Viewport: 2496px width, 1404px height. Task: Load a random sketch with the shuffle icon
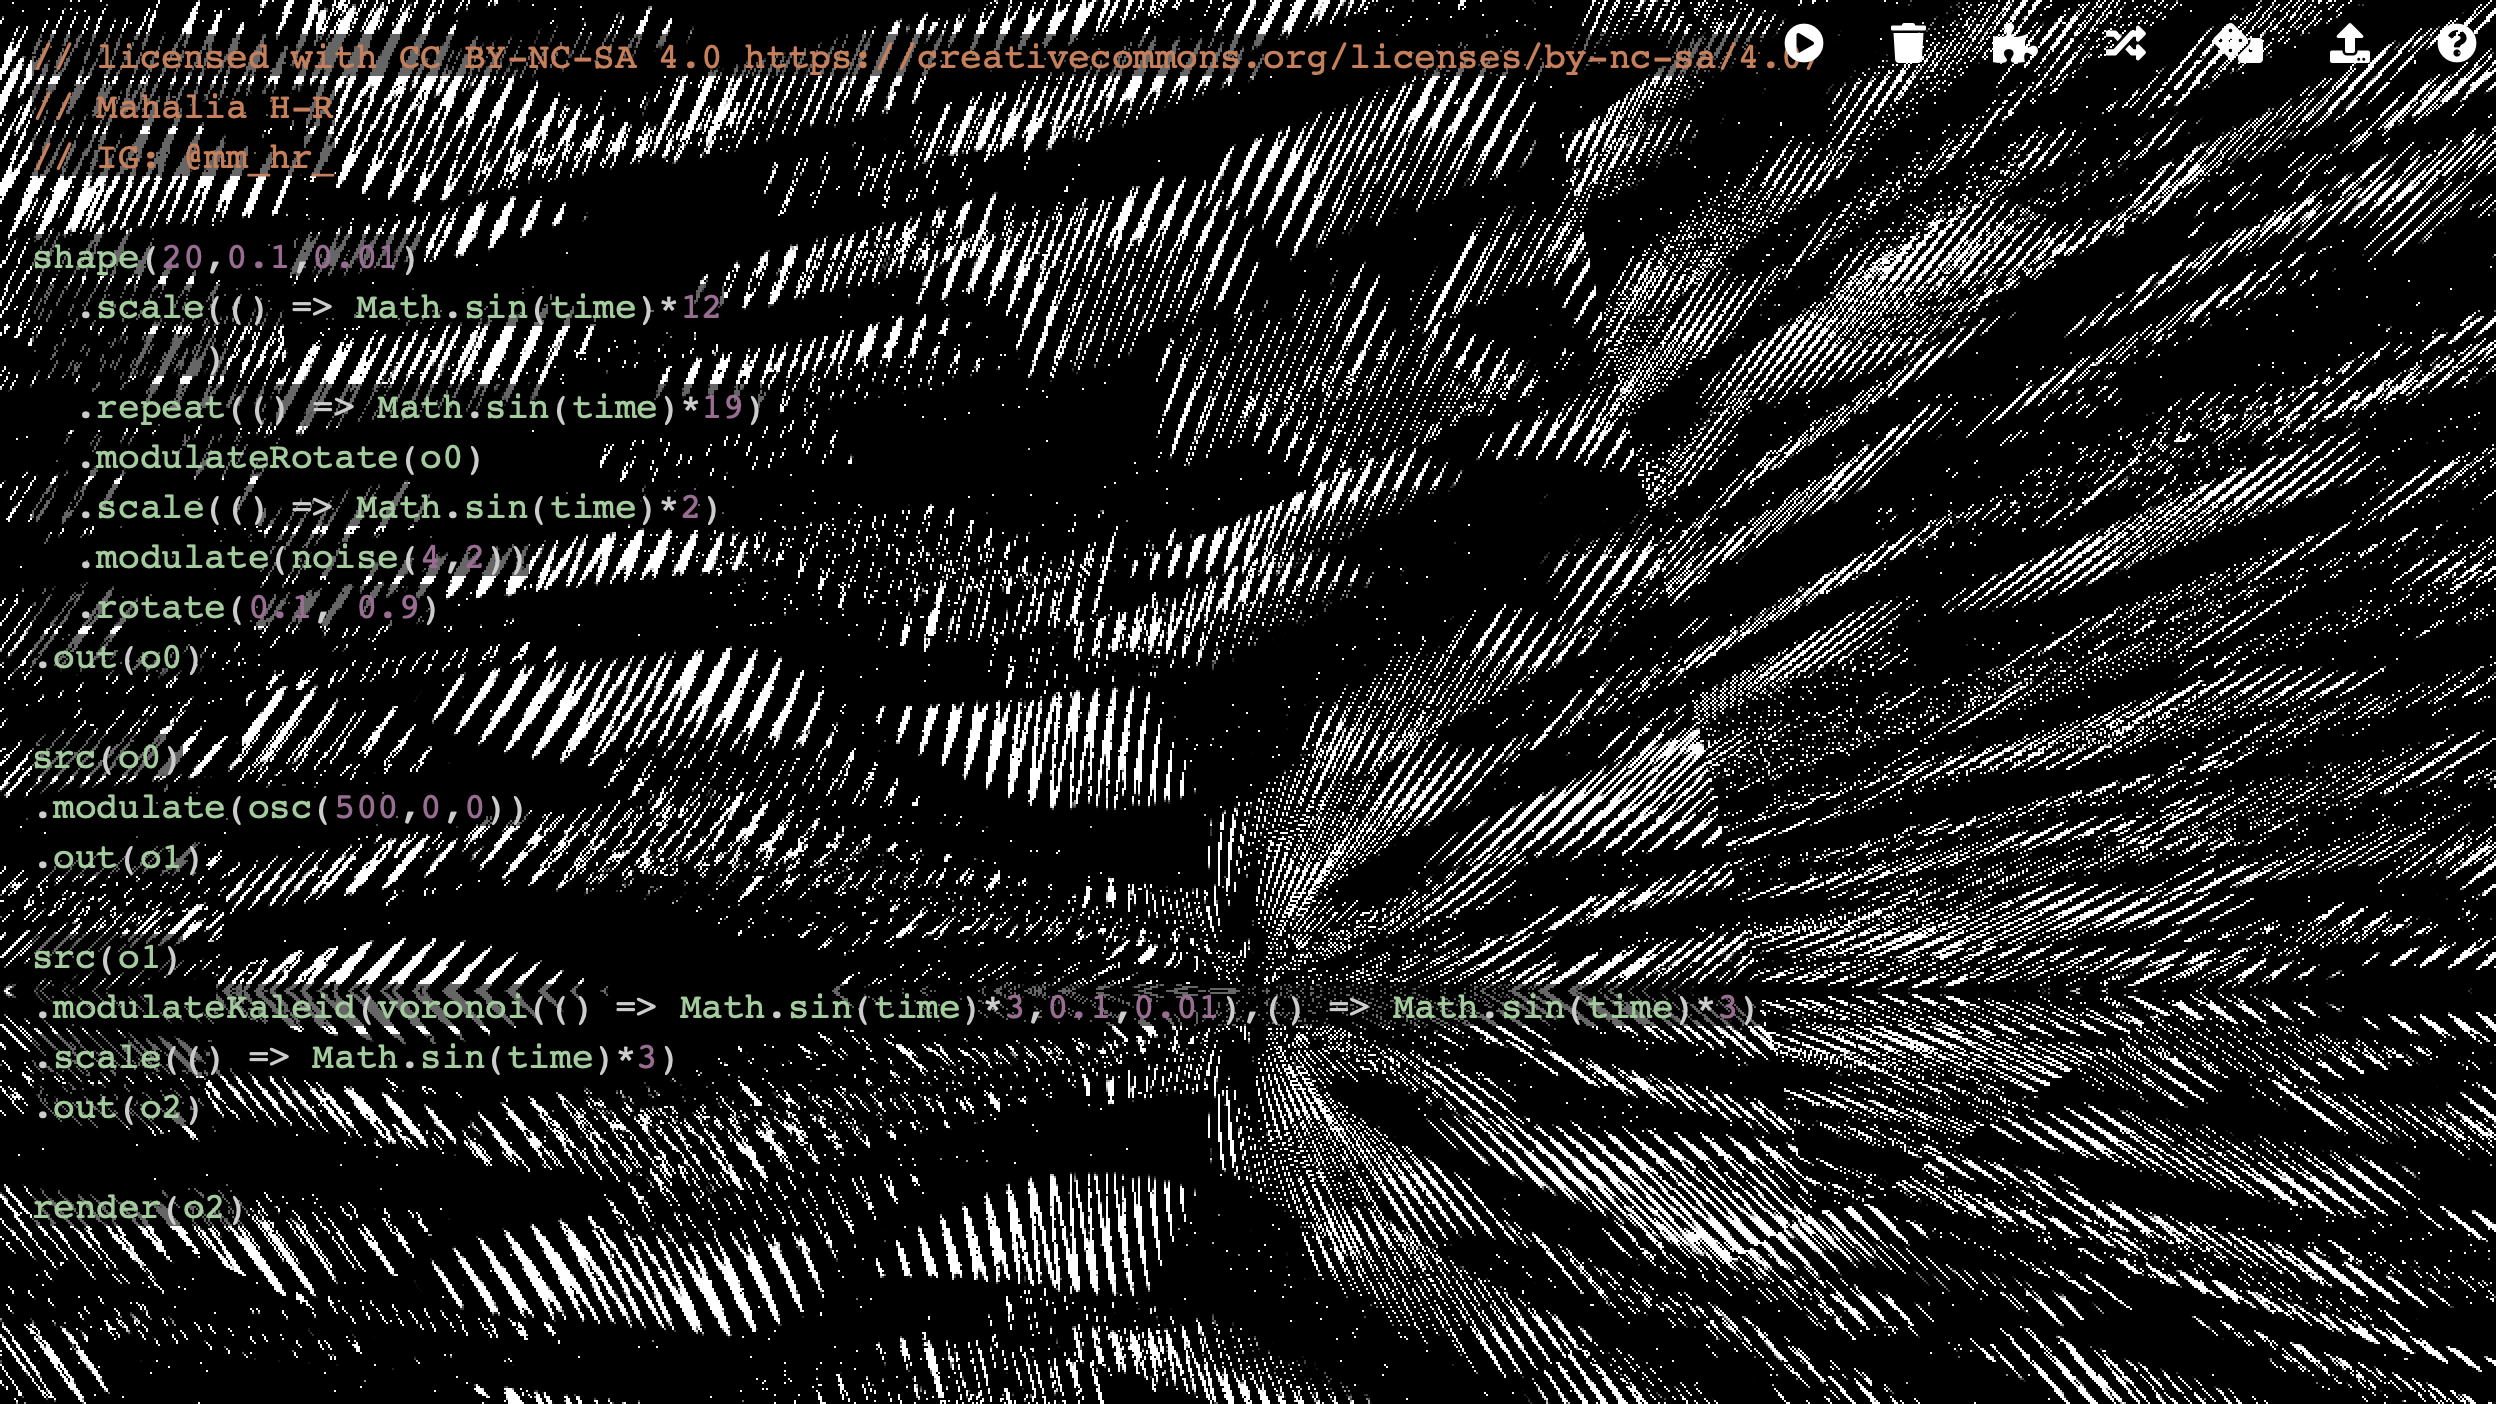(2125, 44)
